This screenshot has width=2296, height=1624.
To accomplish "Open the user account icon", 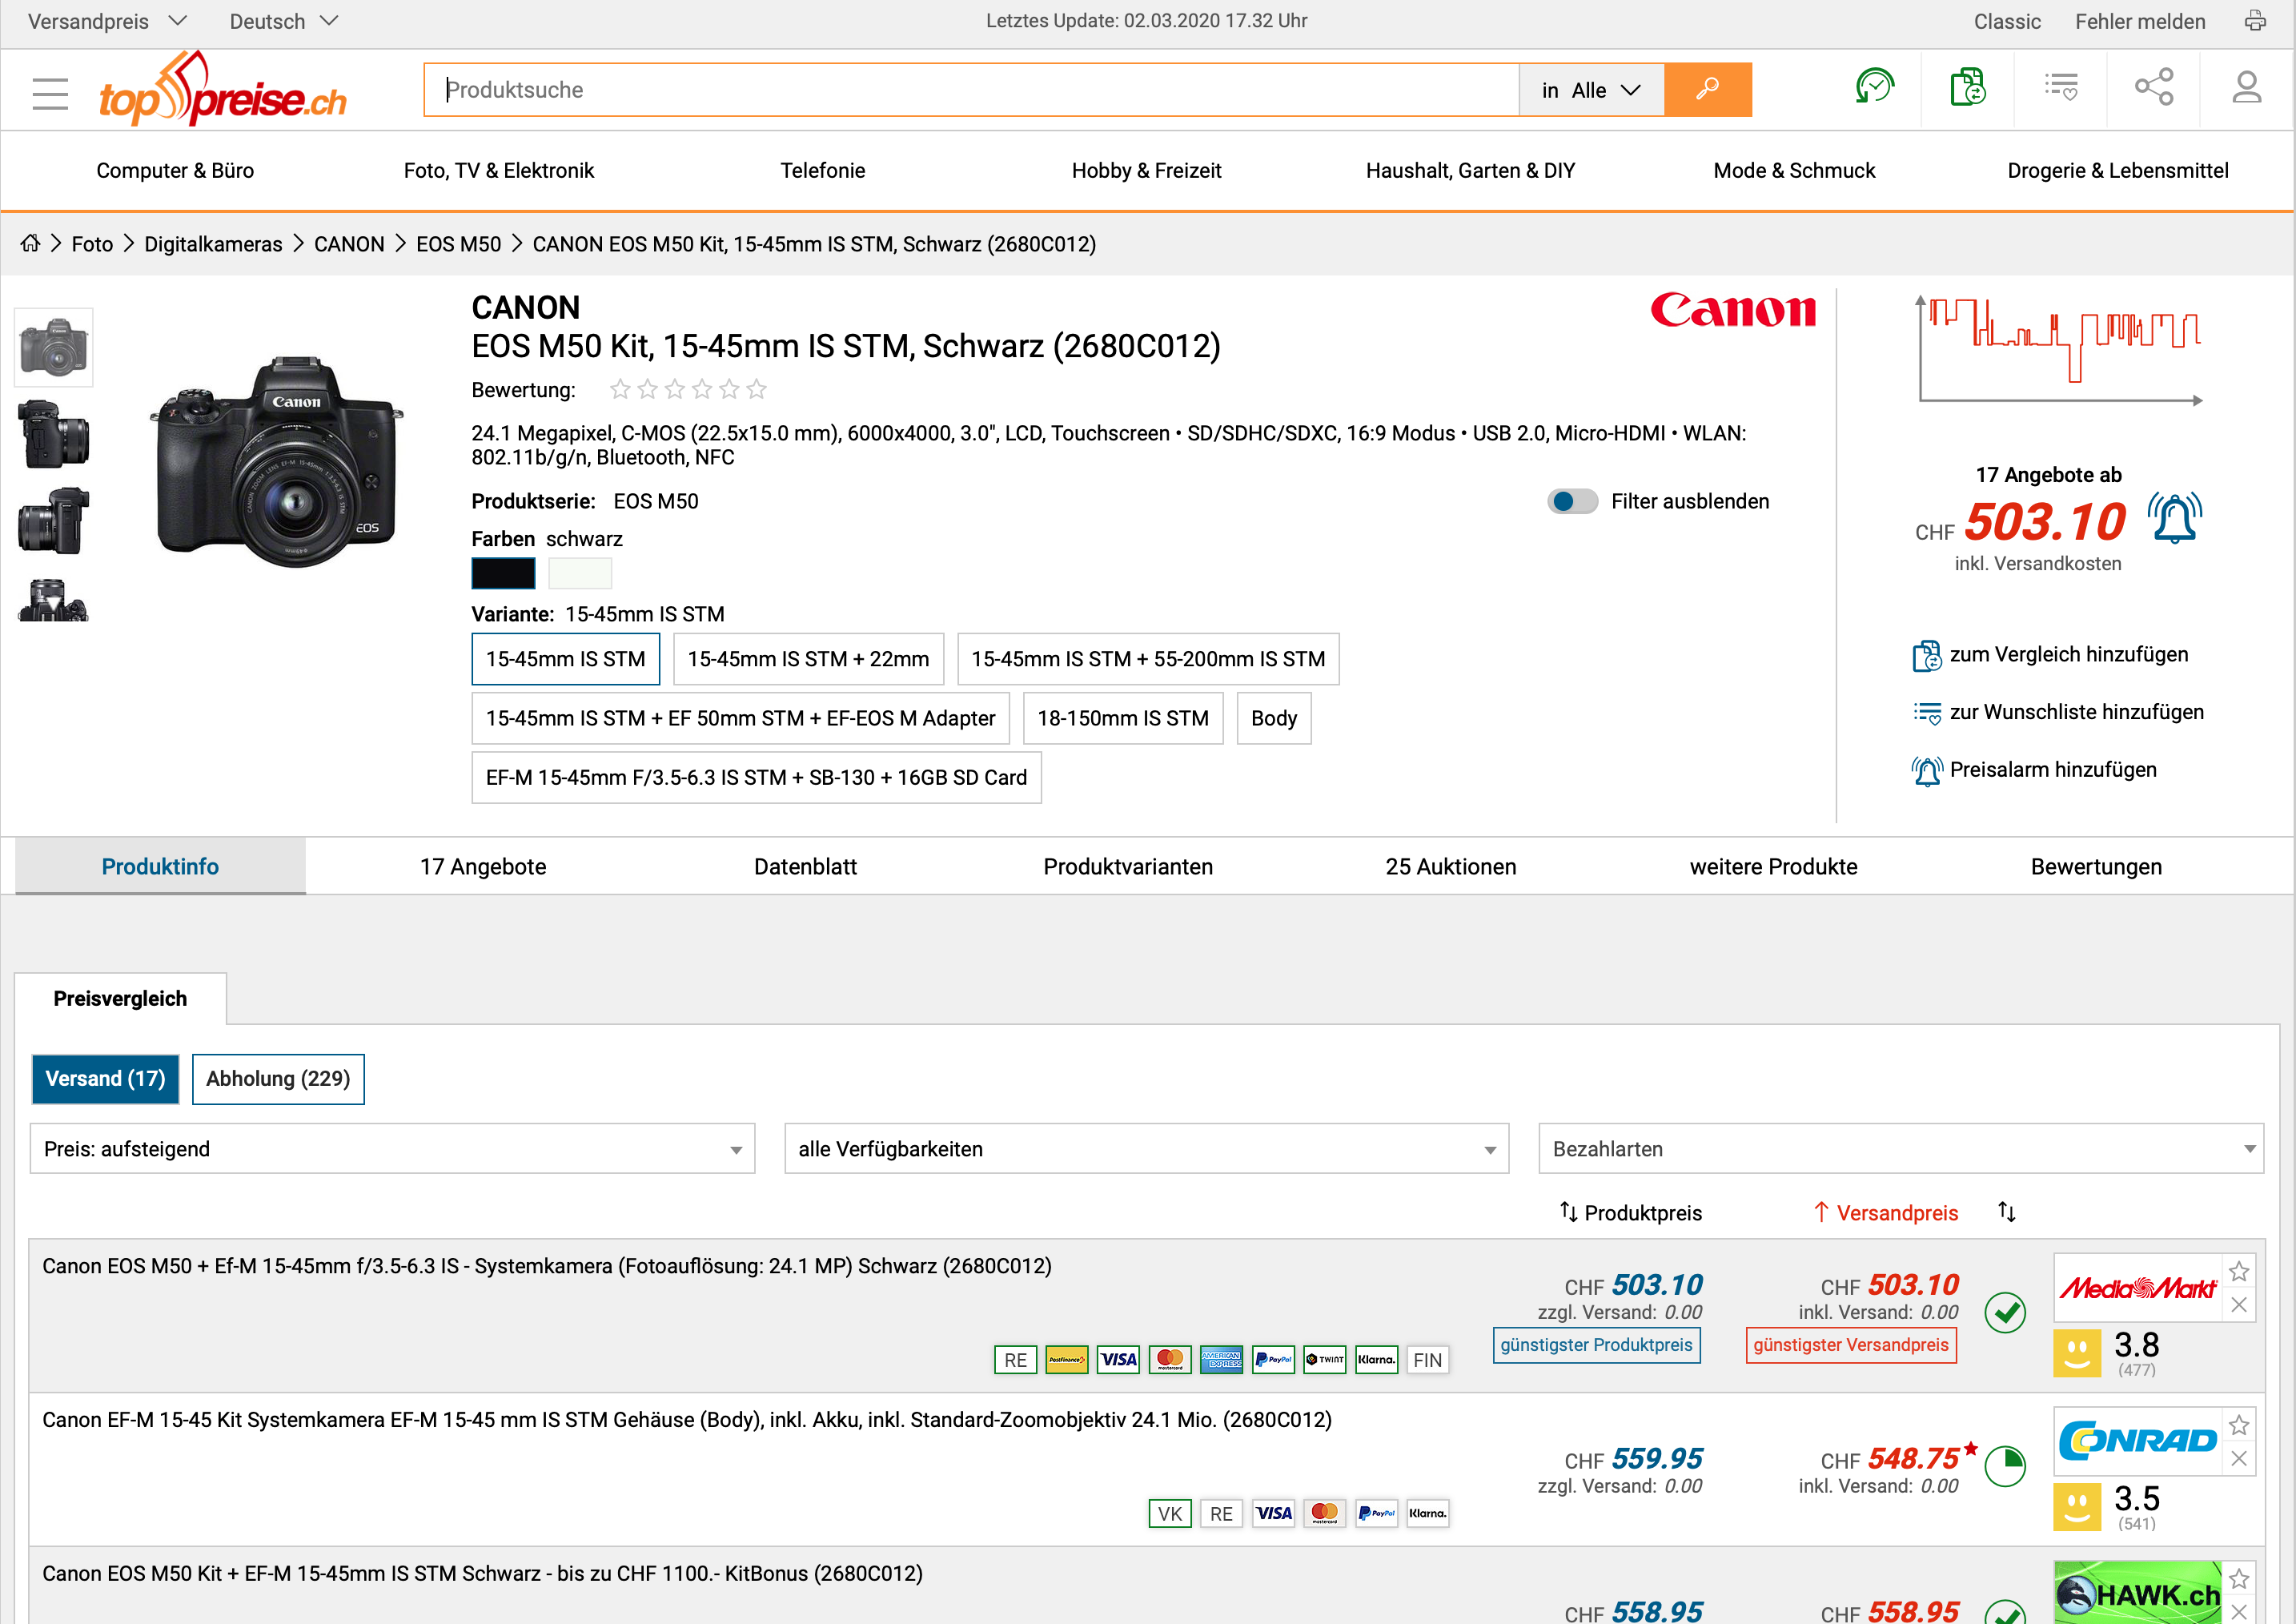I will click(2246, 88).
